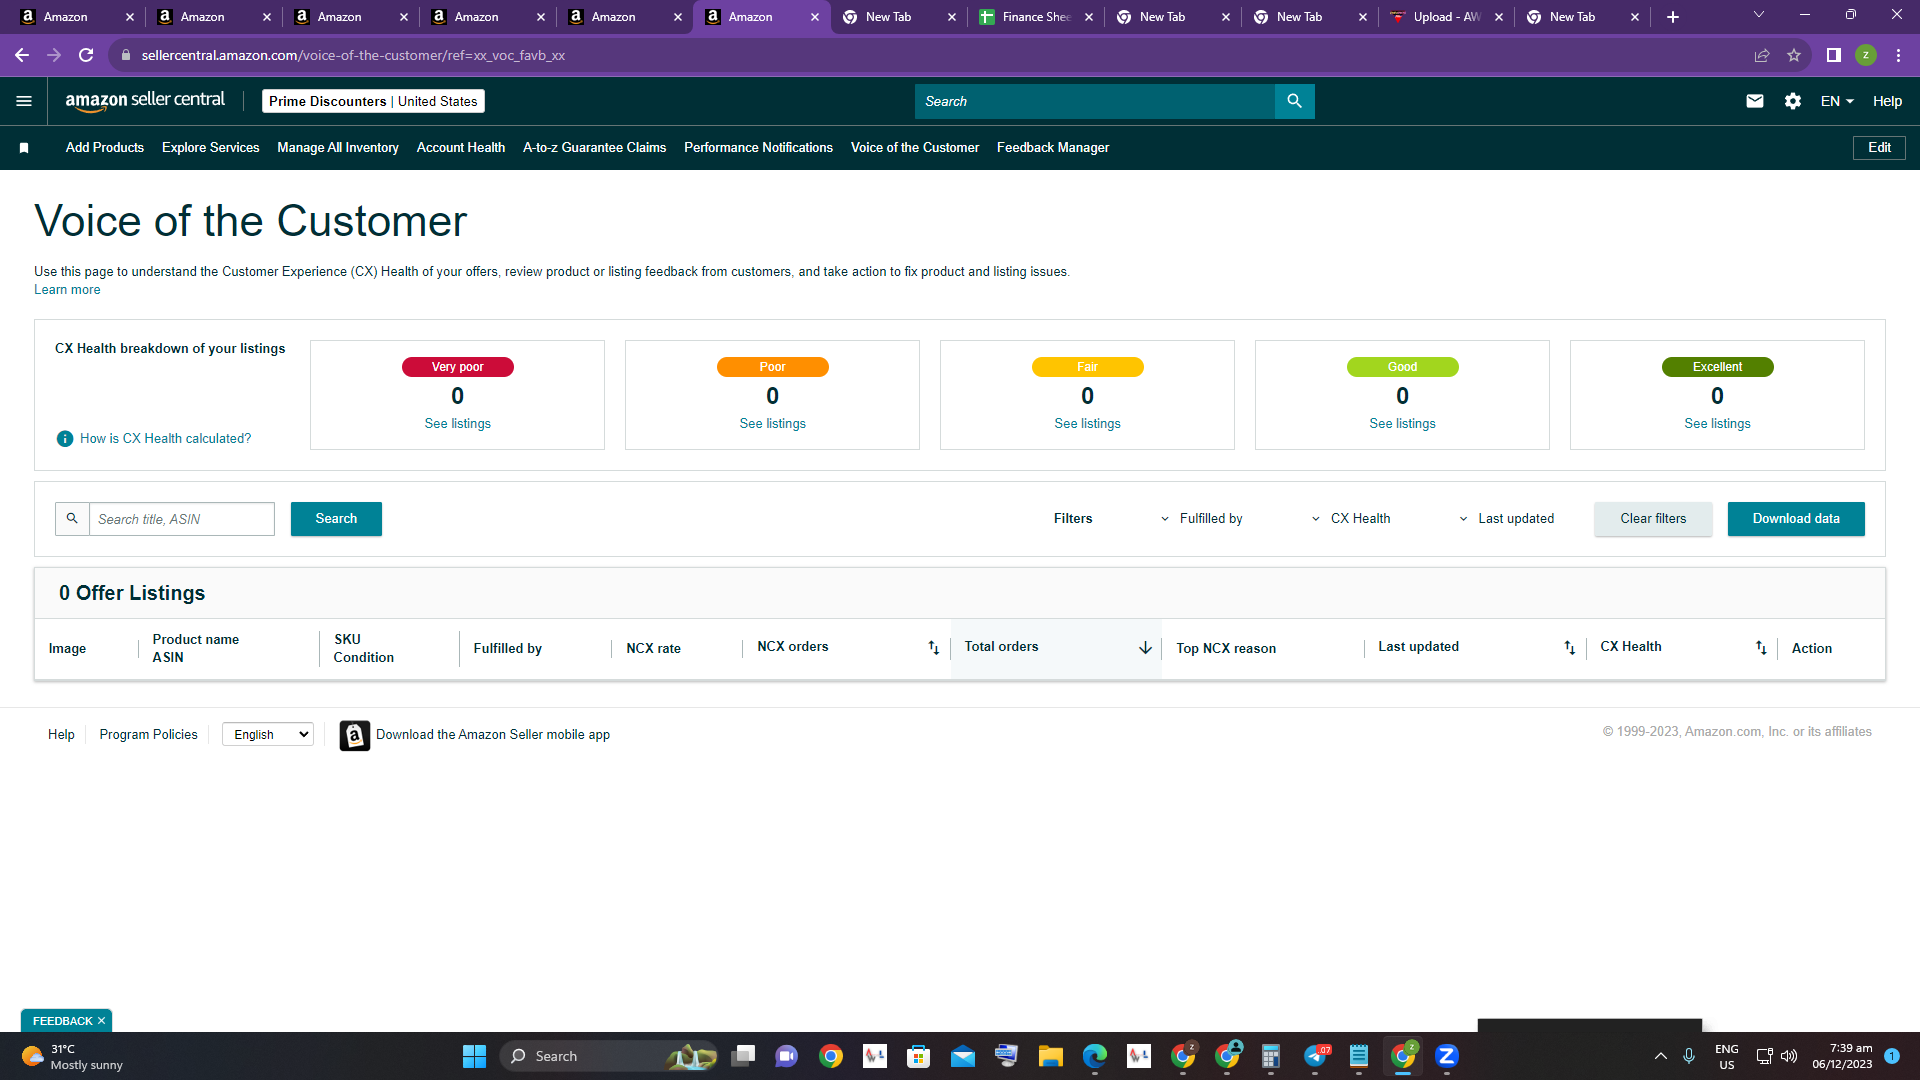Open Microsoft Edge from taskbar
Viewport: 1920px width, 1080px height.
(x=1094, y=1056)
